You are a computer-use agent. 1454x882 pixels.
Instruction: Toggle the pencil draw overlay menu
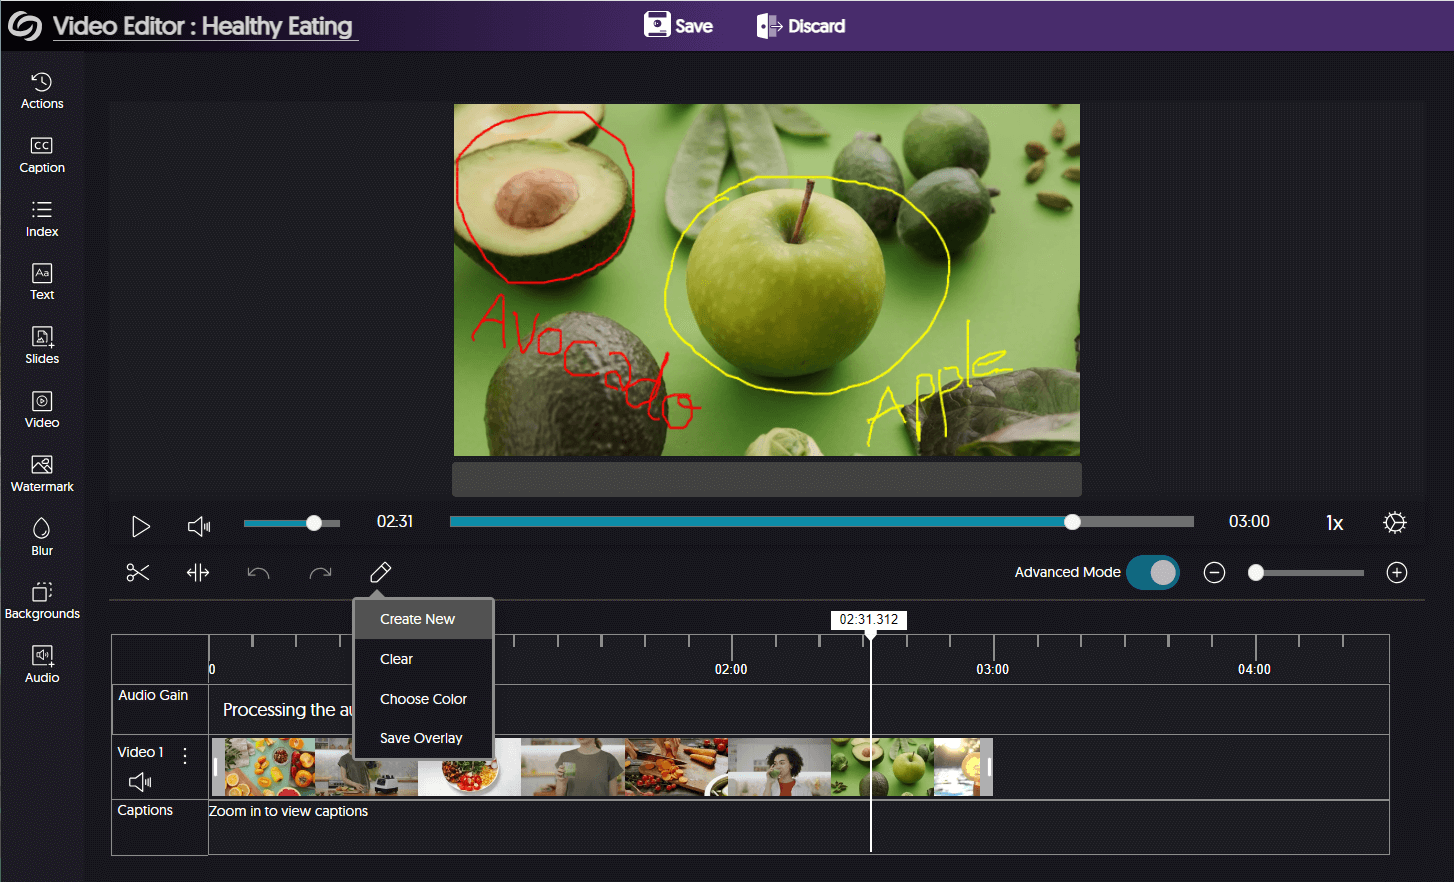point(380,572)
